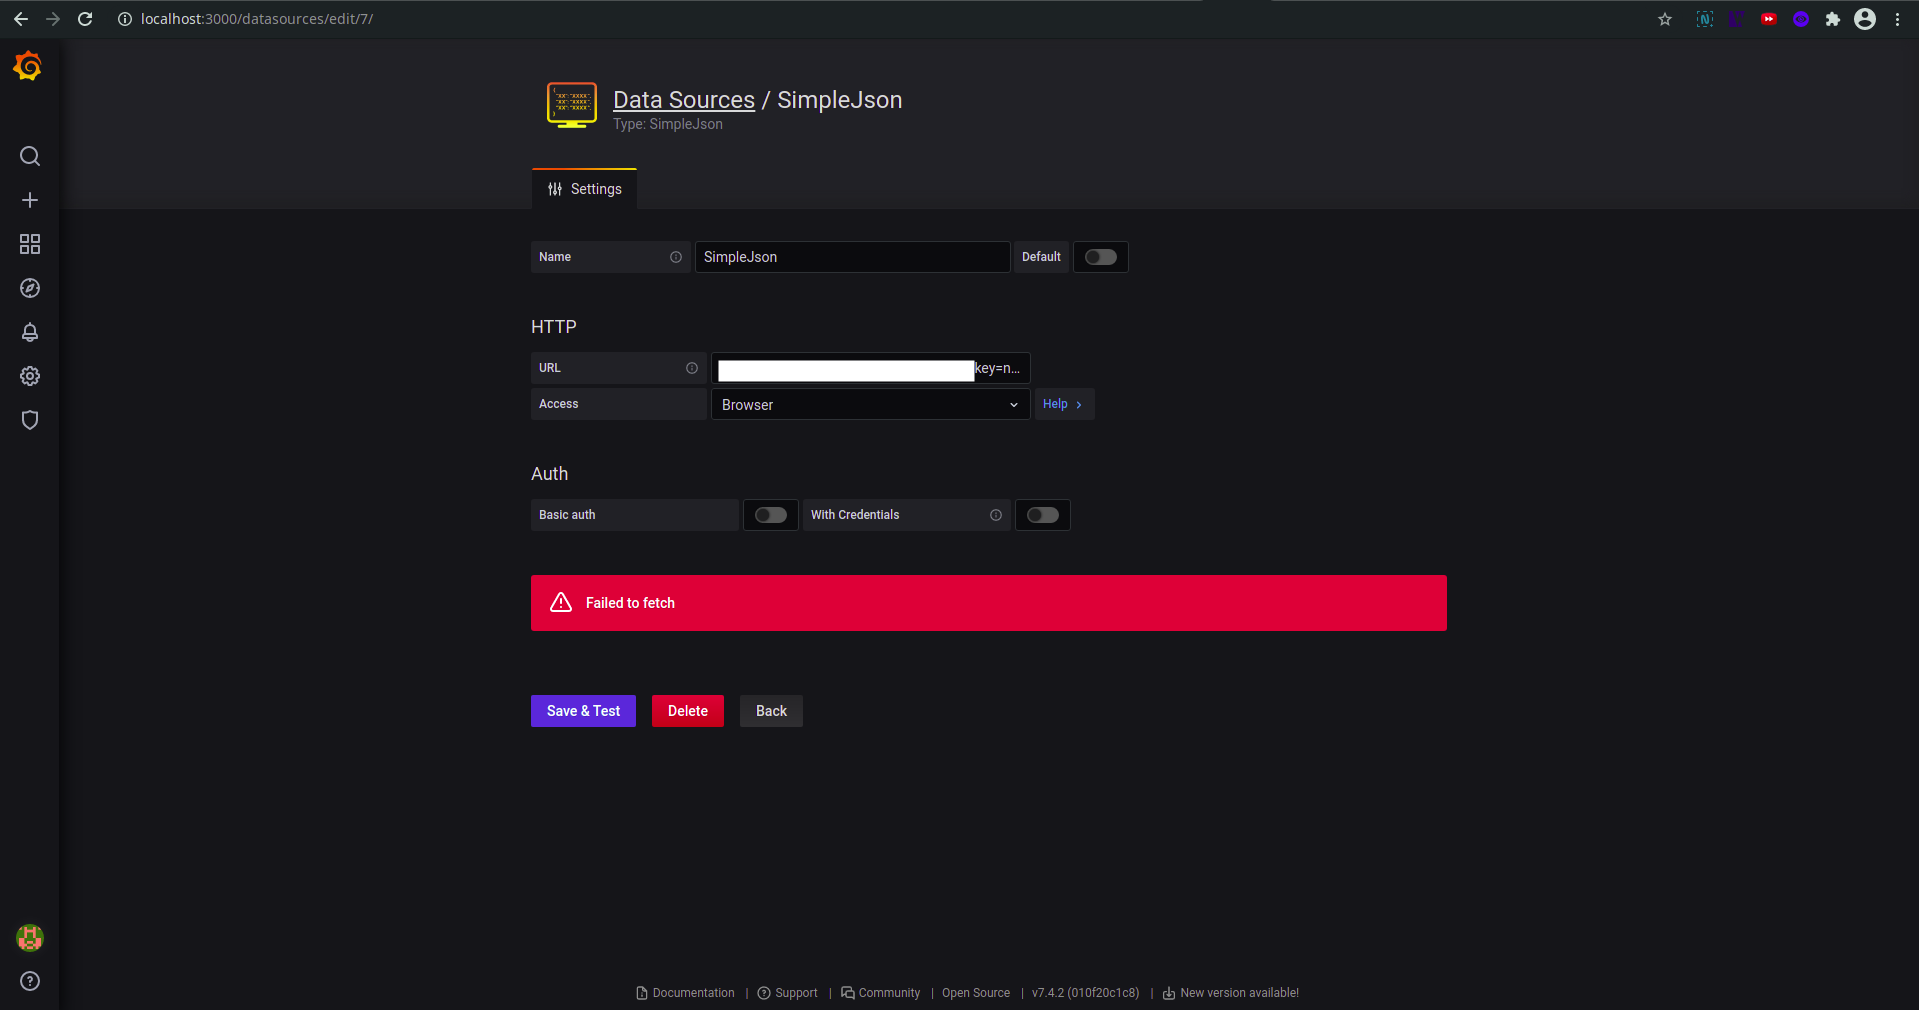Click the Name input field
The width and height of the screenshot is (1919, 1010).
point(853,257)
